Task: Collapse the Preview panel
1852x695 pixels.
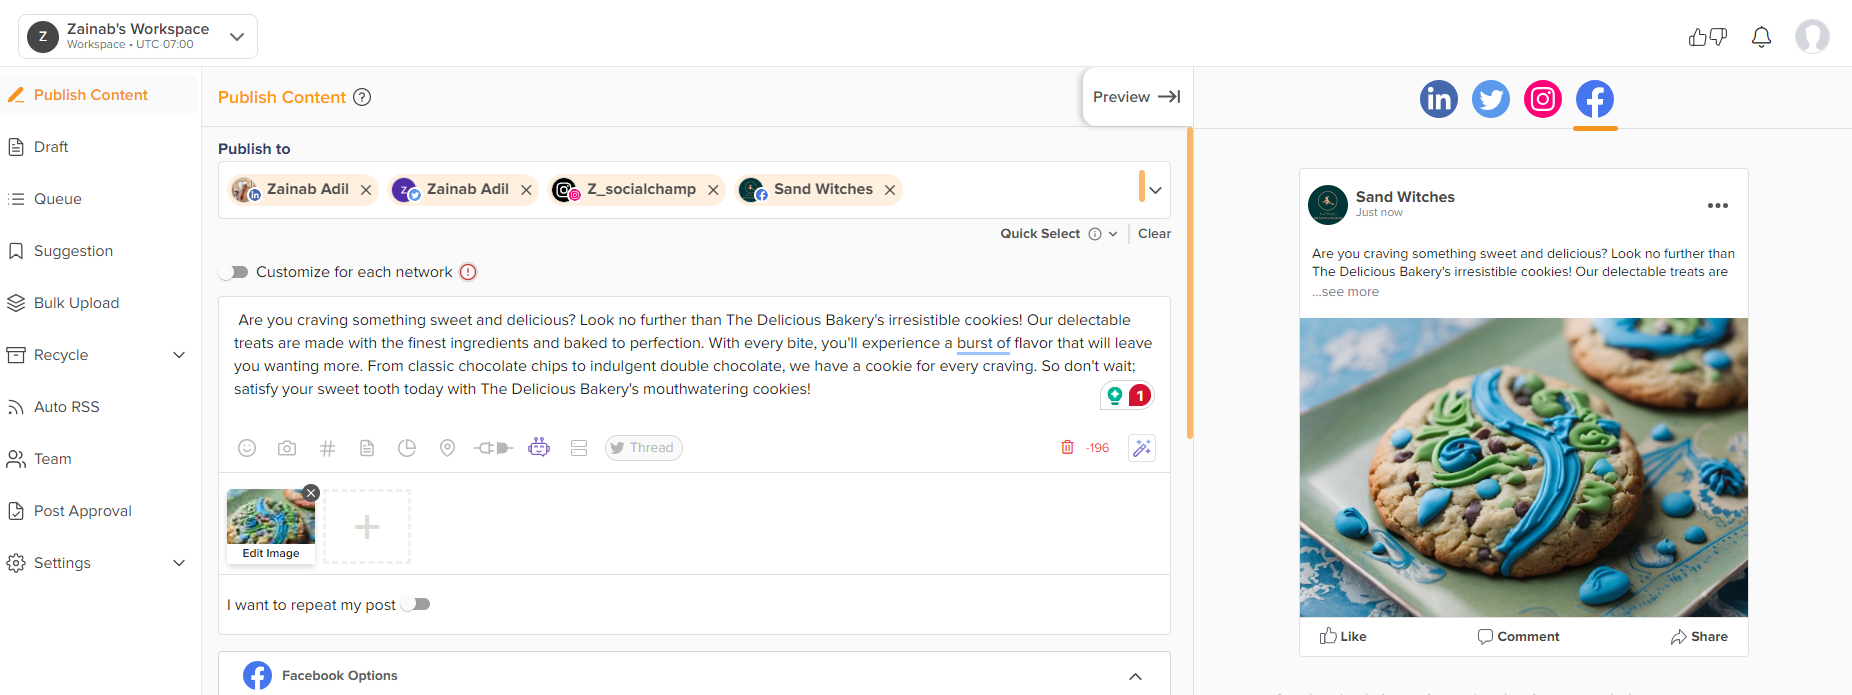Action: tap(1136, 97)
